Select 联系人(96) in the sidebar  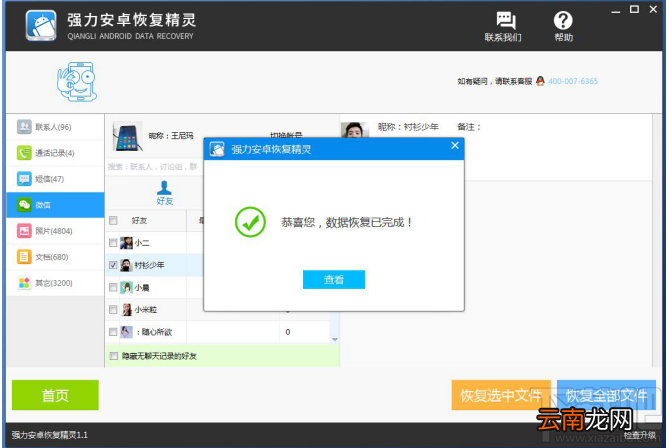55,127
